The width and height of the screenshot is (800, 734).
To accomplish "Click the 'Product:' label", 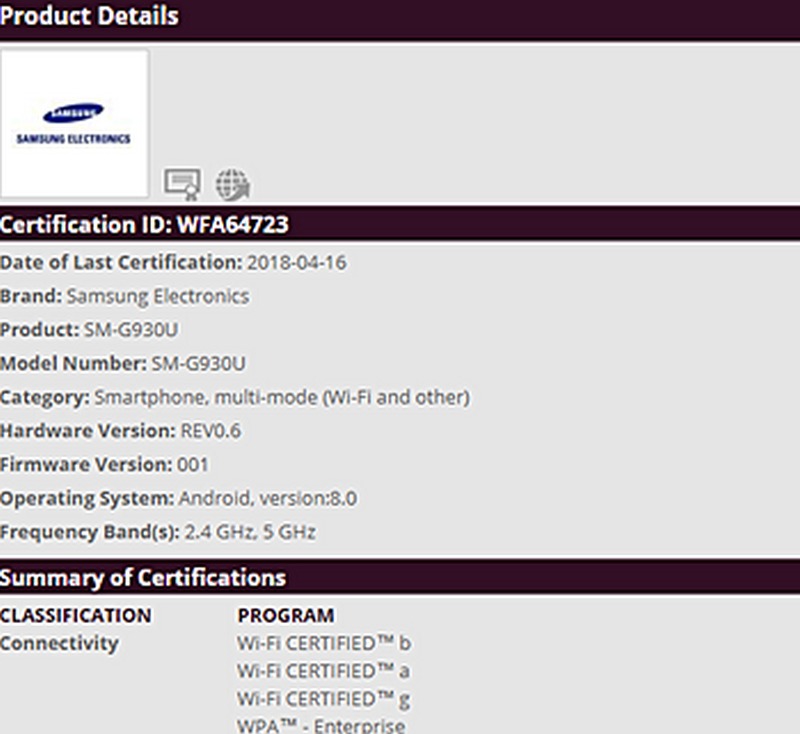I will (x=40, y=330).
